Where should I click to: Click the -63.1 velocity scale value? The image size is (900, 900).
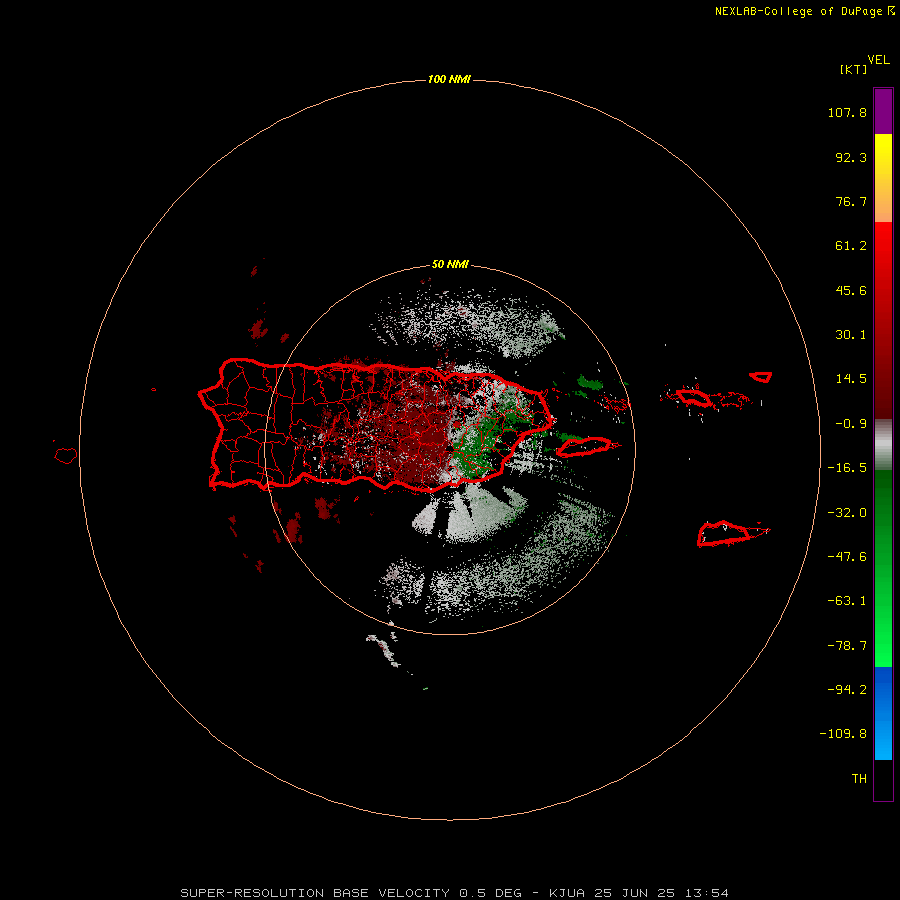[x=847, y=601]
